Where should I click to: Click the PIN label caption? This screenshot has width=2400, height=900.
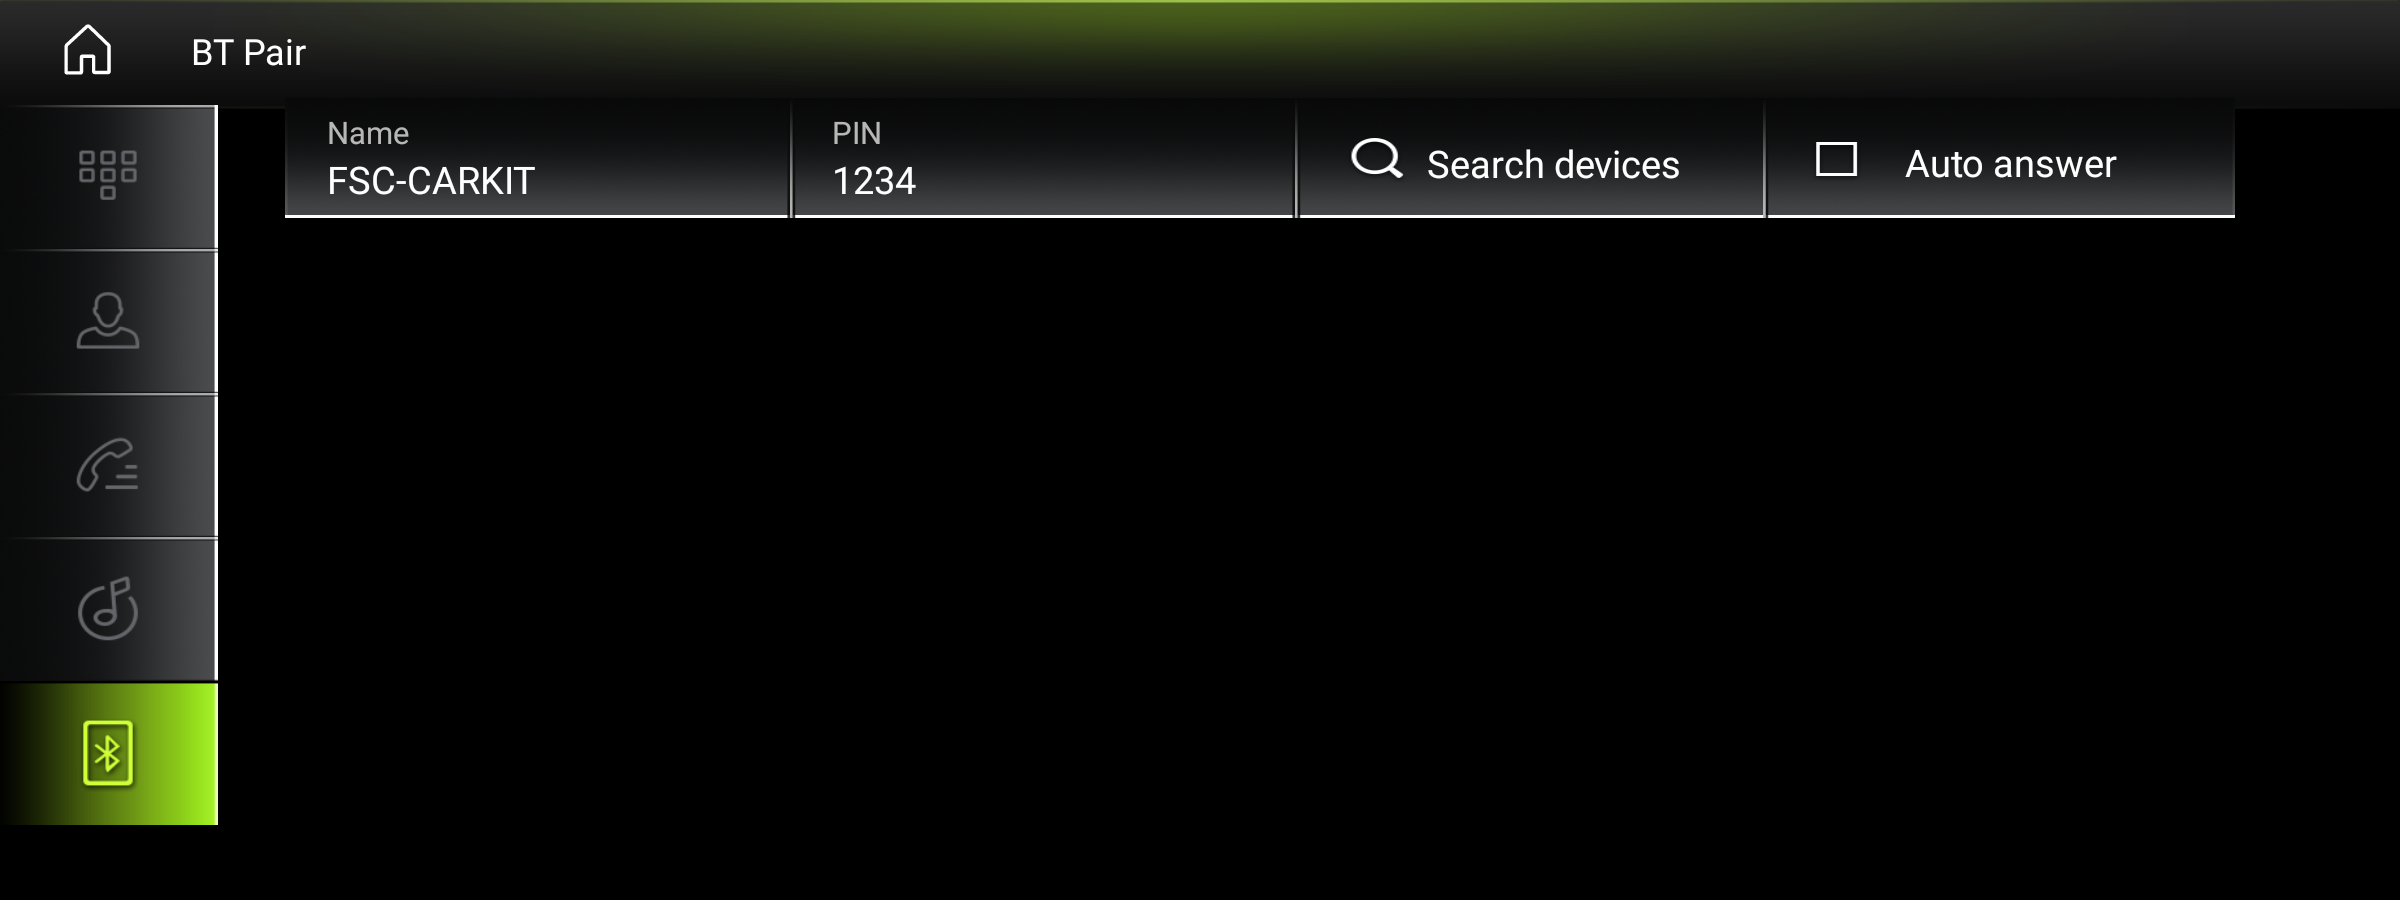pyautogui.click(x=857, y=133)
